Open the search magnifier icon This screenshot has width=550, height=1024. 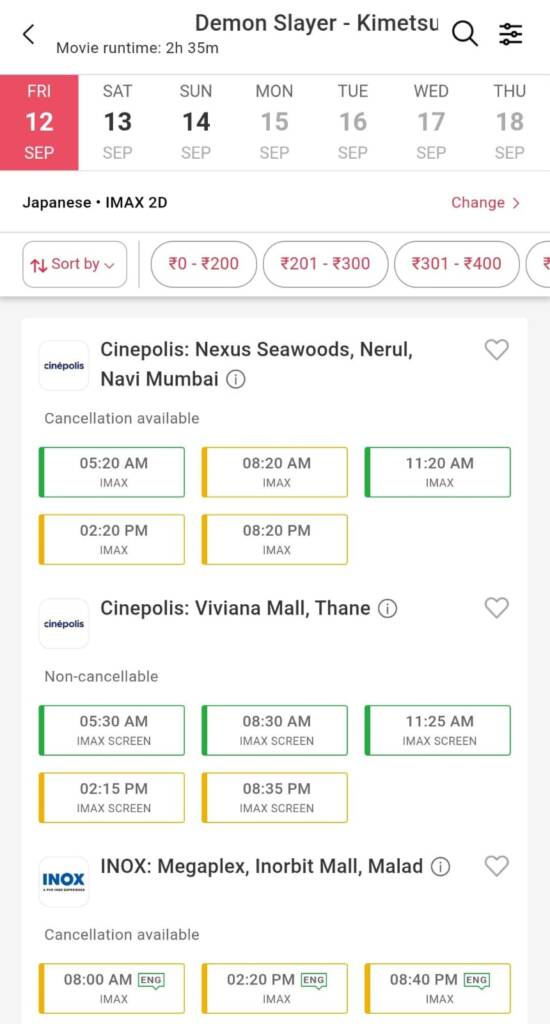click(464, 33)
